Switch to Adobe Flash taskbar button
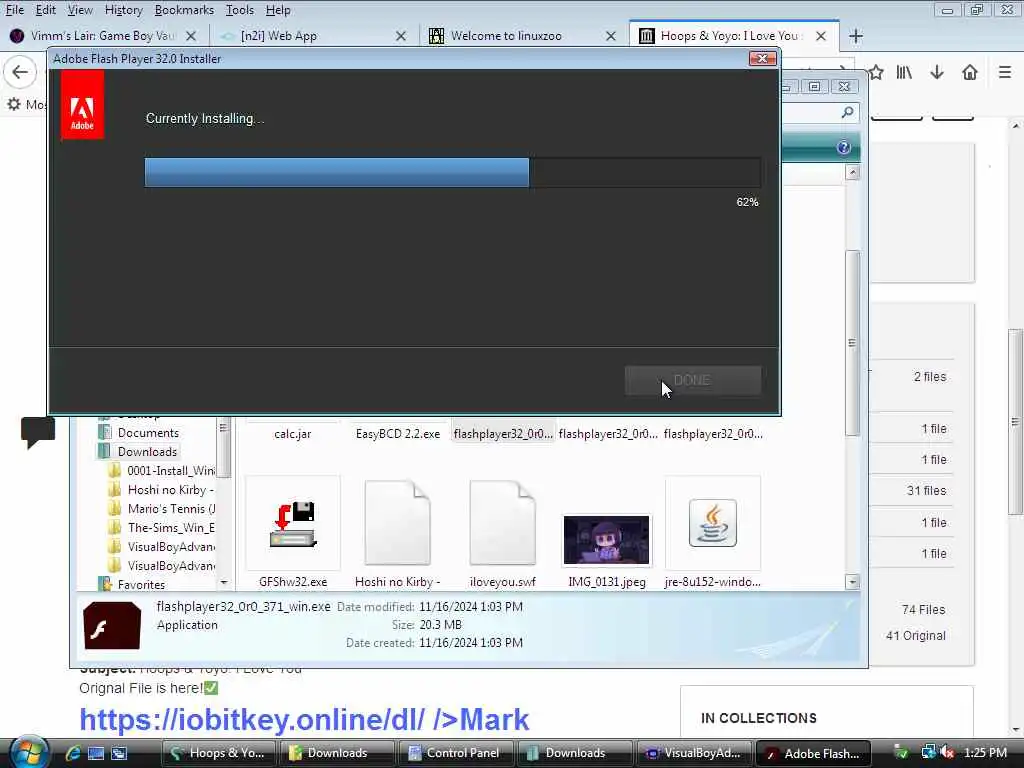 click(813, 753)
